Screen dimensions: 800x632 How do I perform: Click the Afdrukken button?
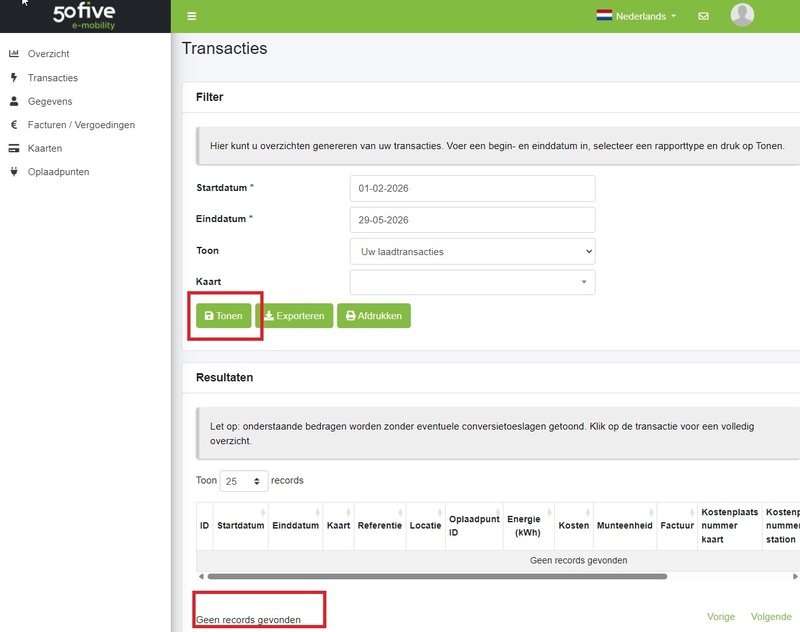point(374,316)
